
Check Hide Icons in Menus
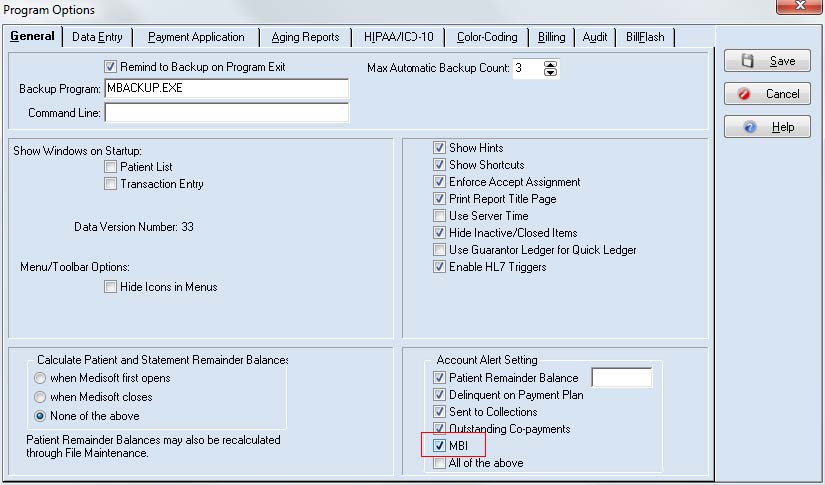(x=111, y=287)
